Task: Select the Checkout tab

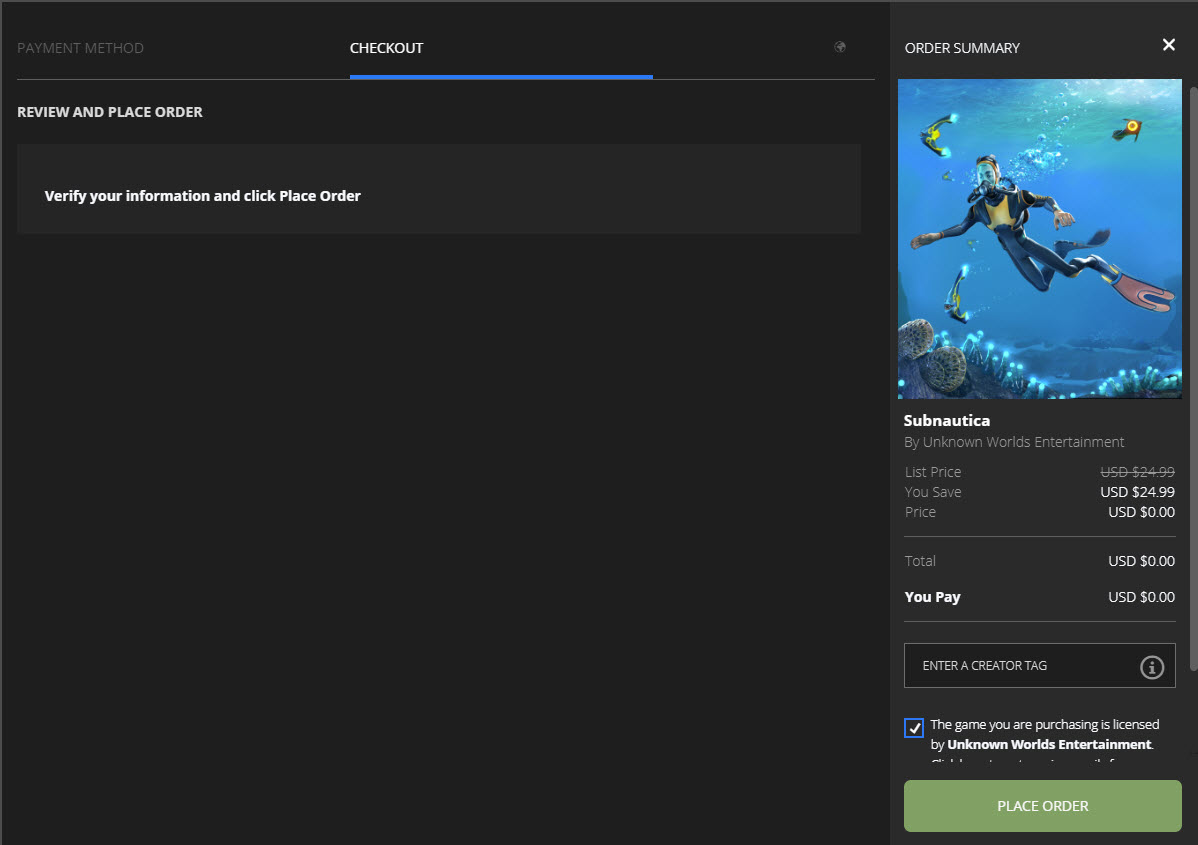Action: tap(386, 48)
